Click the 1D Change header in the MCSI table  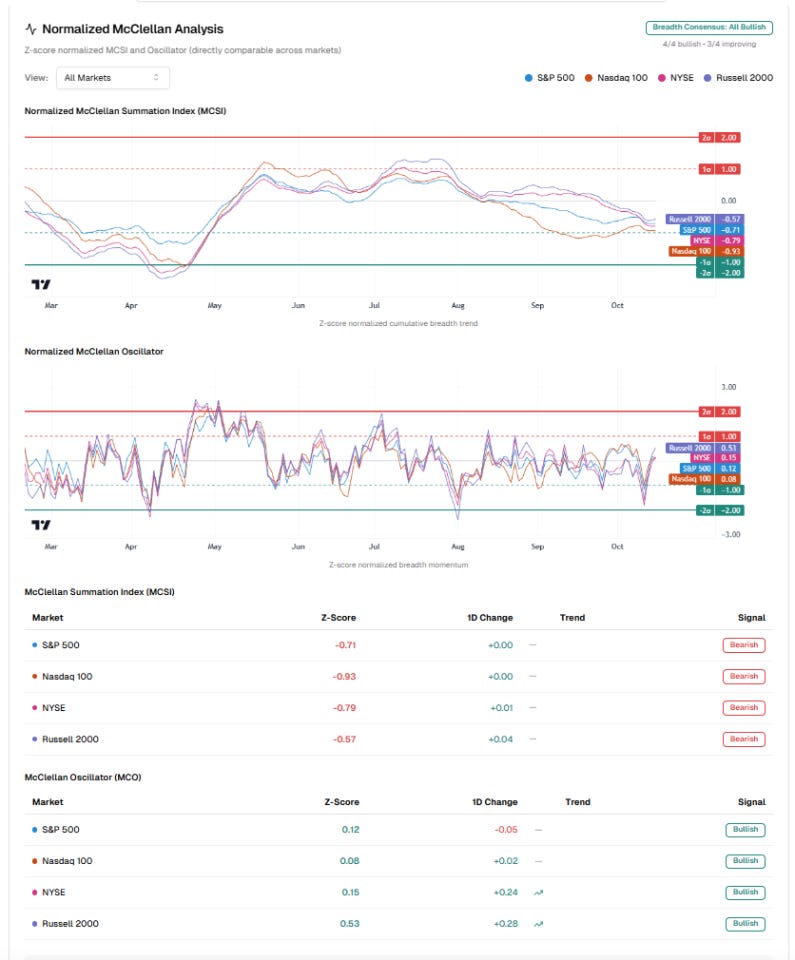490,618
